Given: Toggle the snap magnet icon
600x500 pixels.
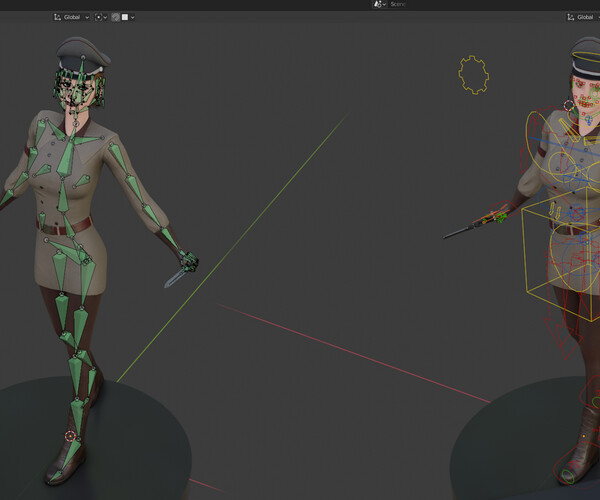Looking at the screenshot, I should 116,17.
